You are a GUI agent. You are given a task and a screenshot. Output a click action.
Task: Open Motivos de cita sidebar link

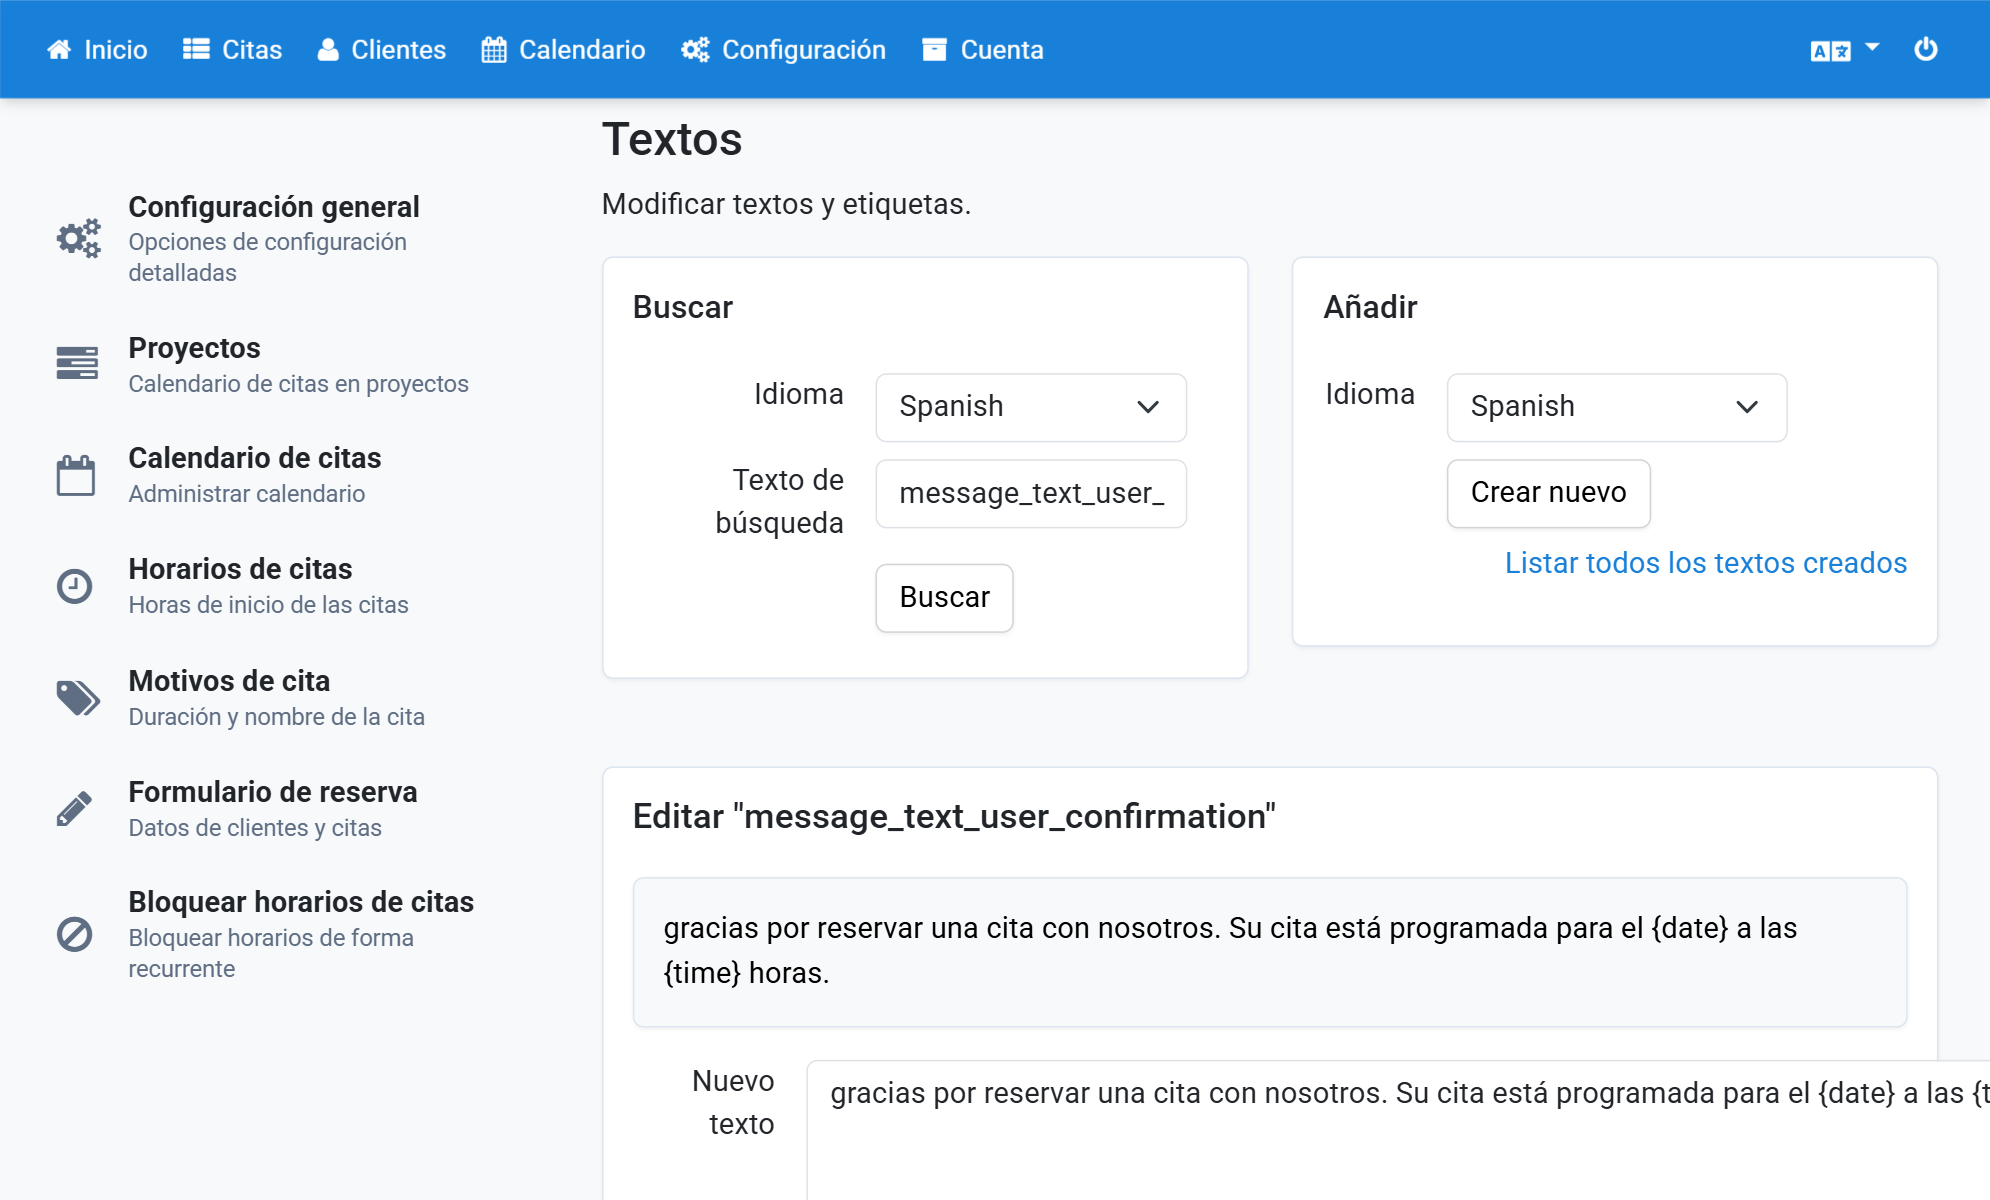(x=229, y=681)
